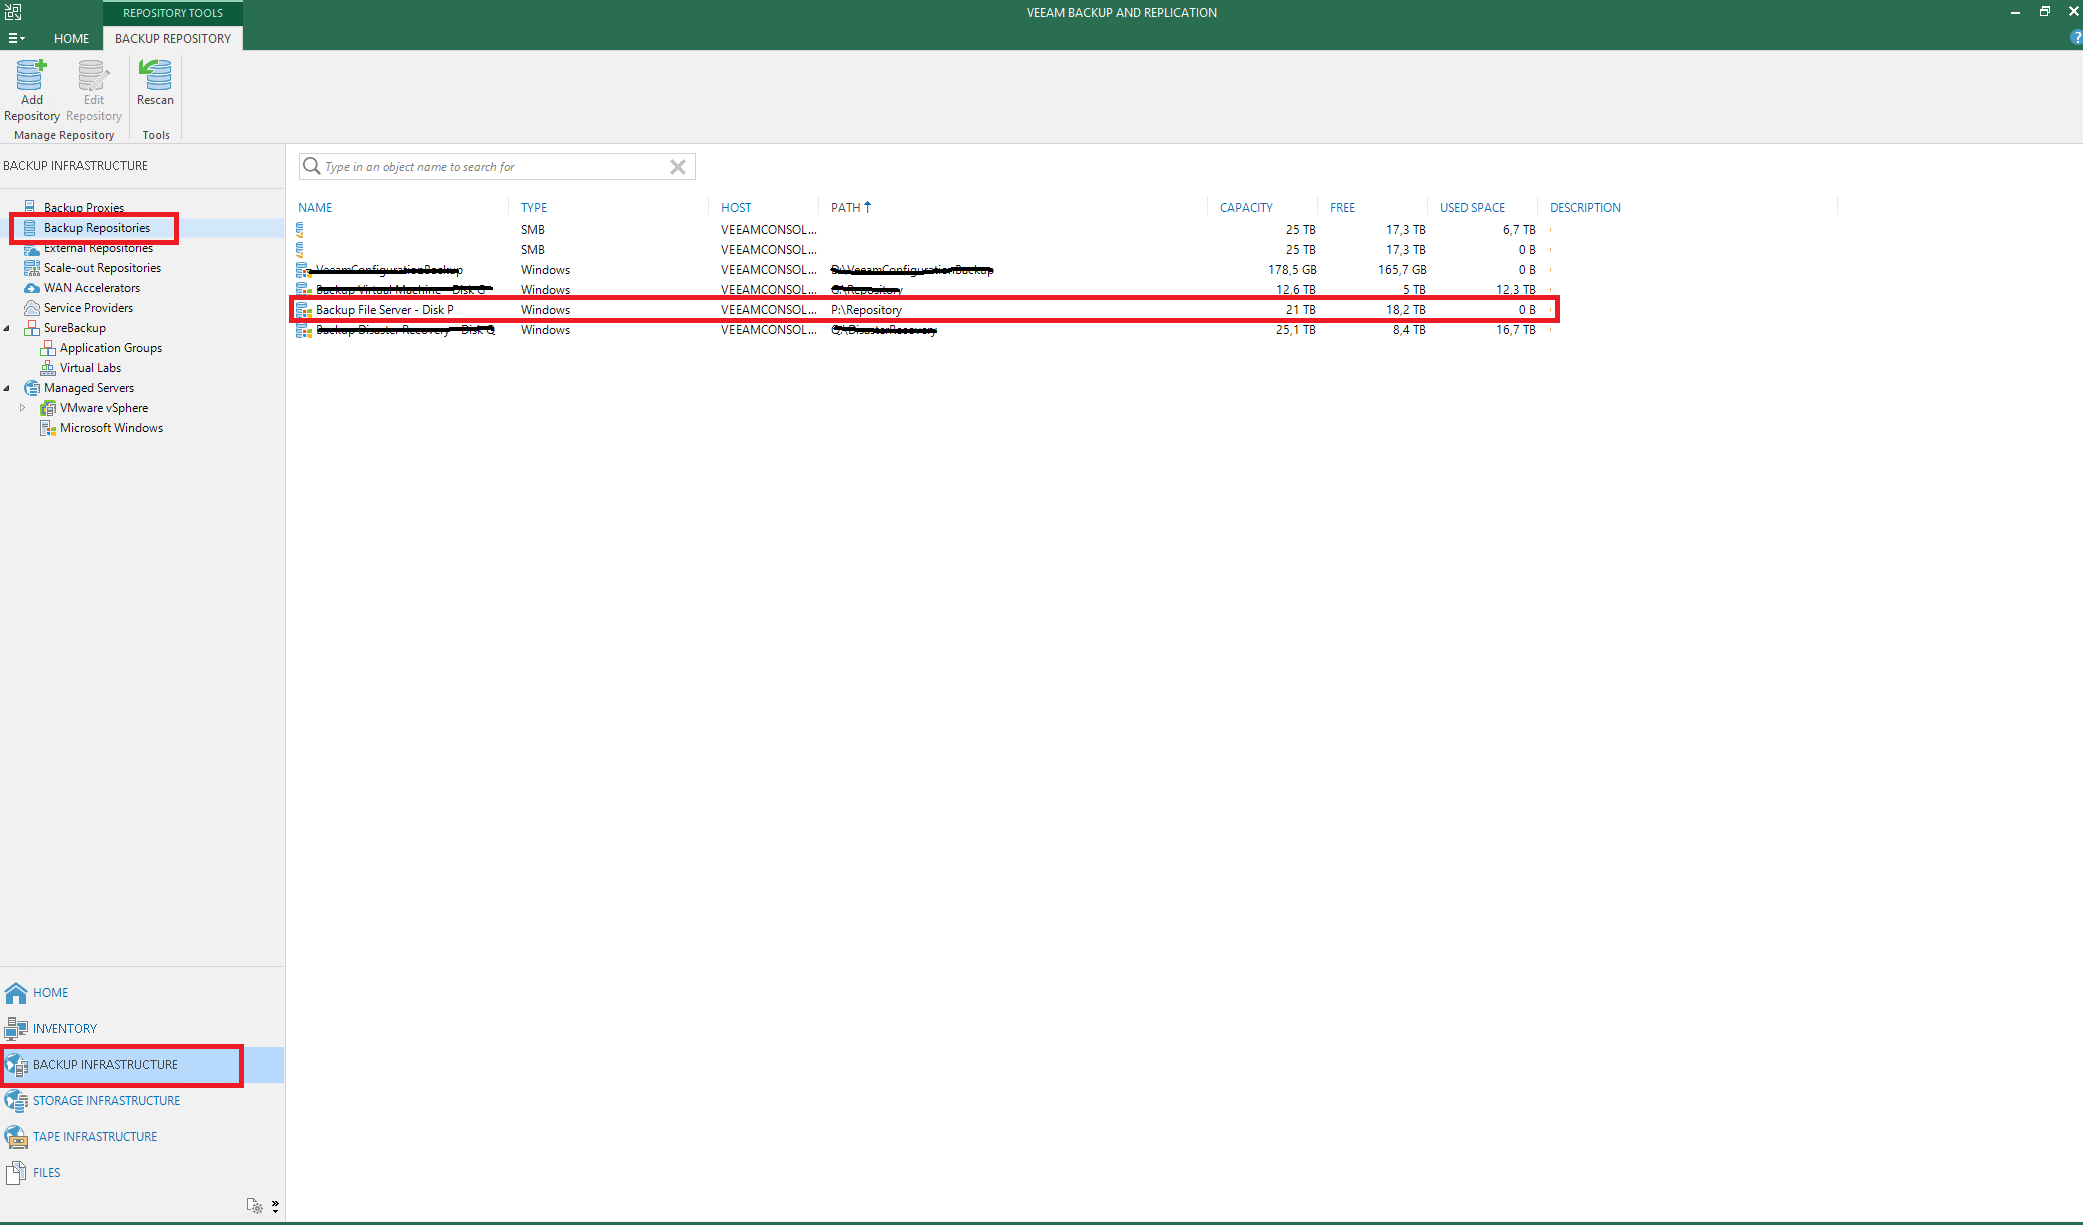Image resolution: width=2083 pixels, height=1225 pixels.
Task: Click the HOME house icon
Action: click(16, 993)
